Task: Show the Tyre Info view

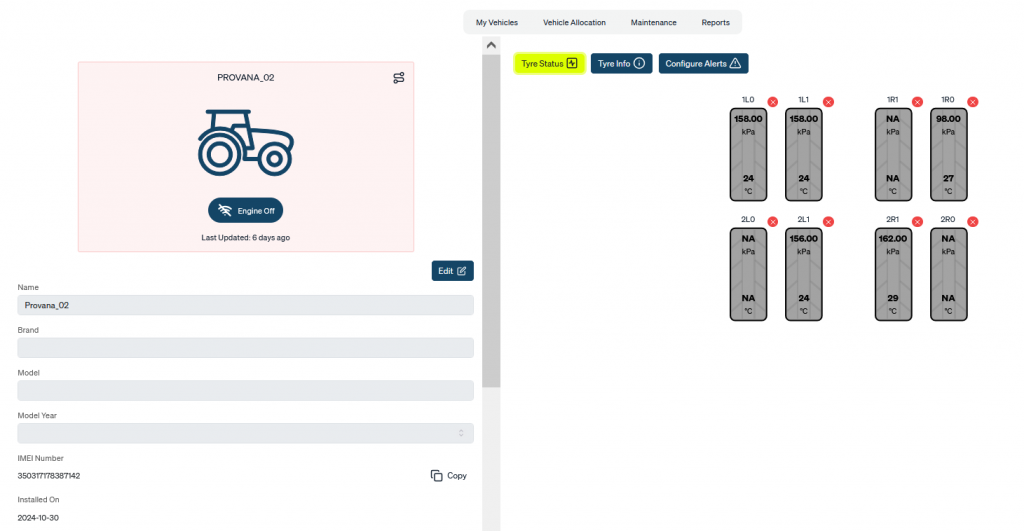Action: pos(621,64)
